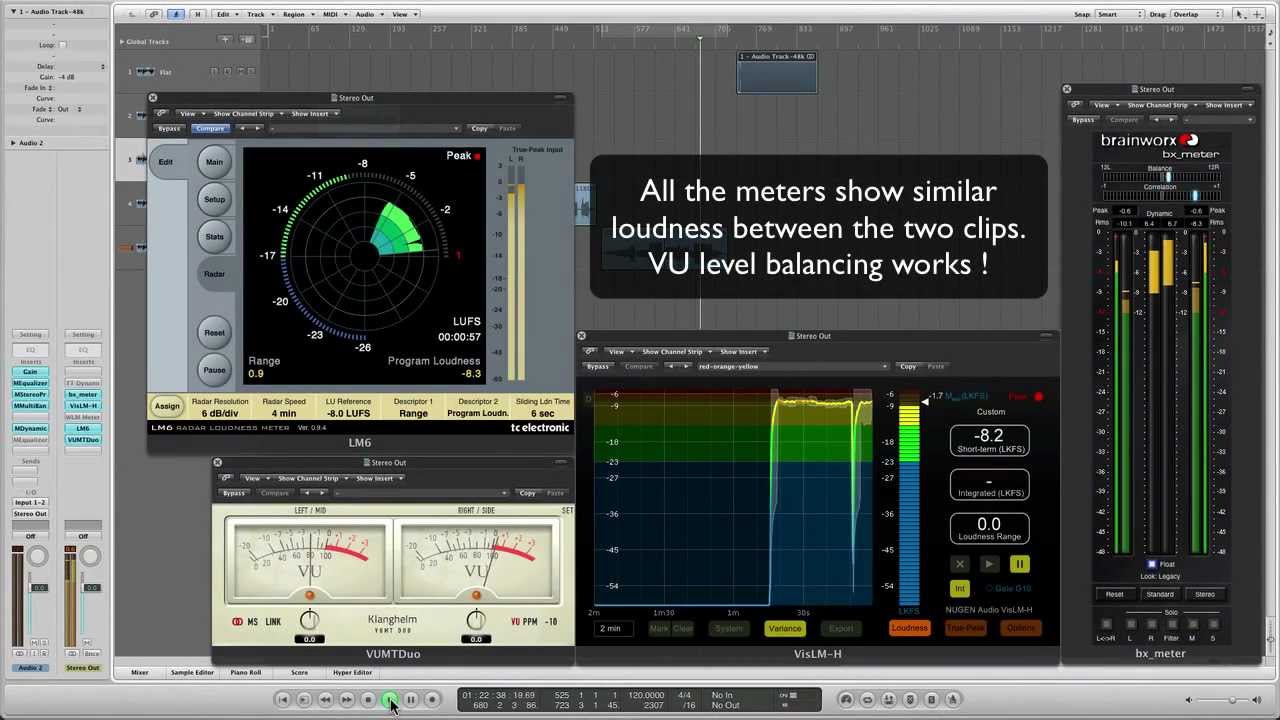
Task: Select Standard mode in bx_meter
Action: 1160,594
